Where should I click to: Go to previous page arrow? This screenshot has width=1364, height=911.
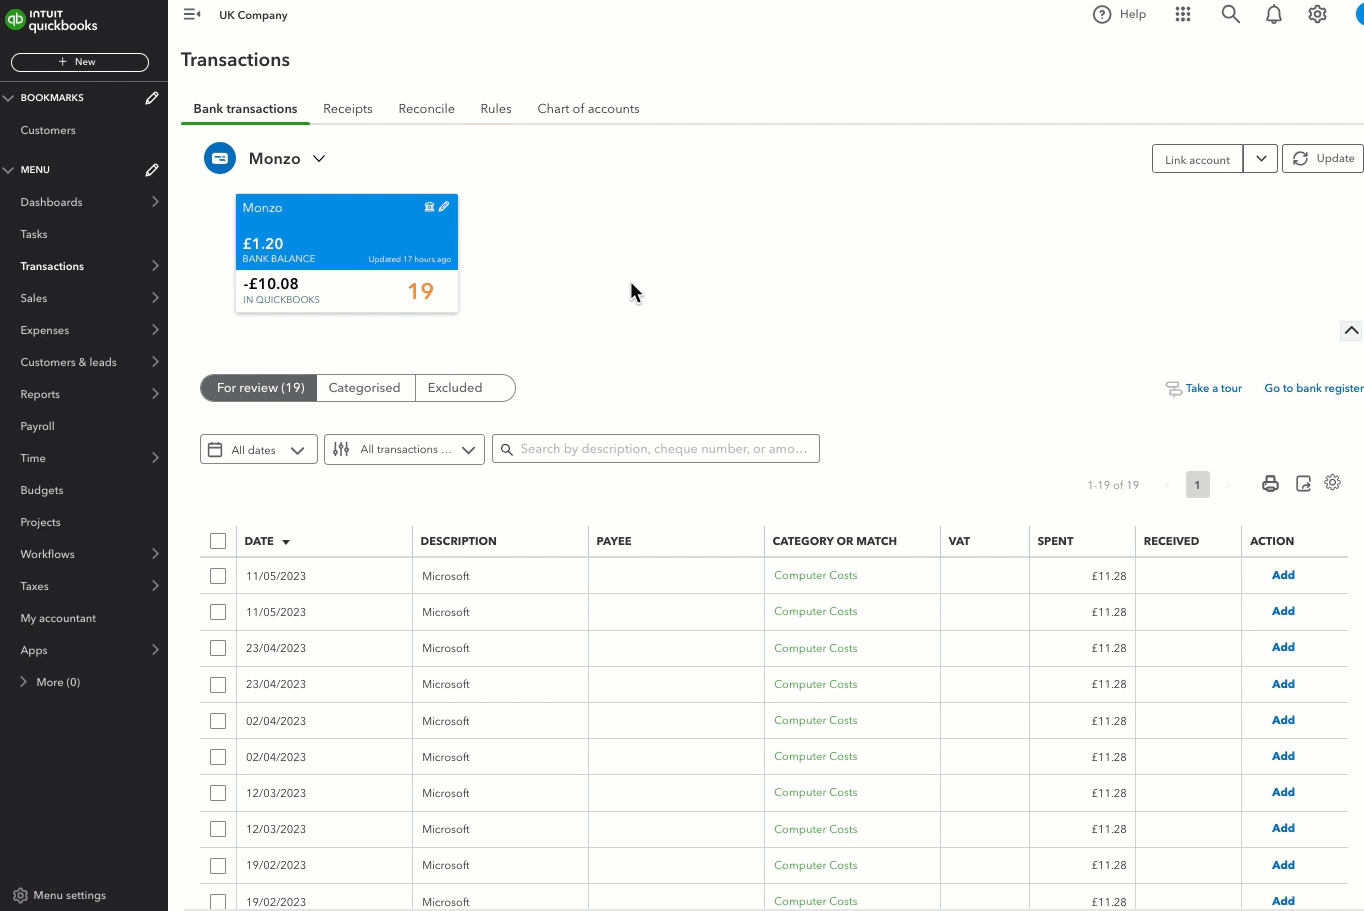coord(1167,485)
